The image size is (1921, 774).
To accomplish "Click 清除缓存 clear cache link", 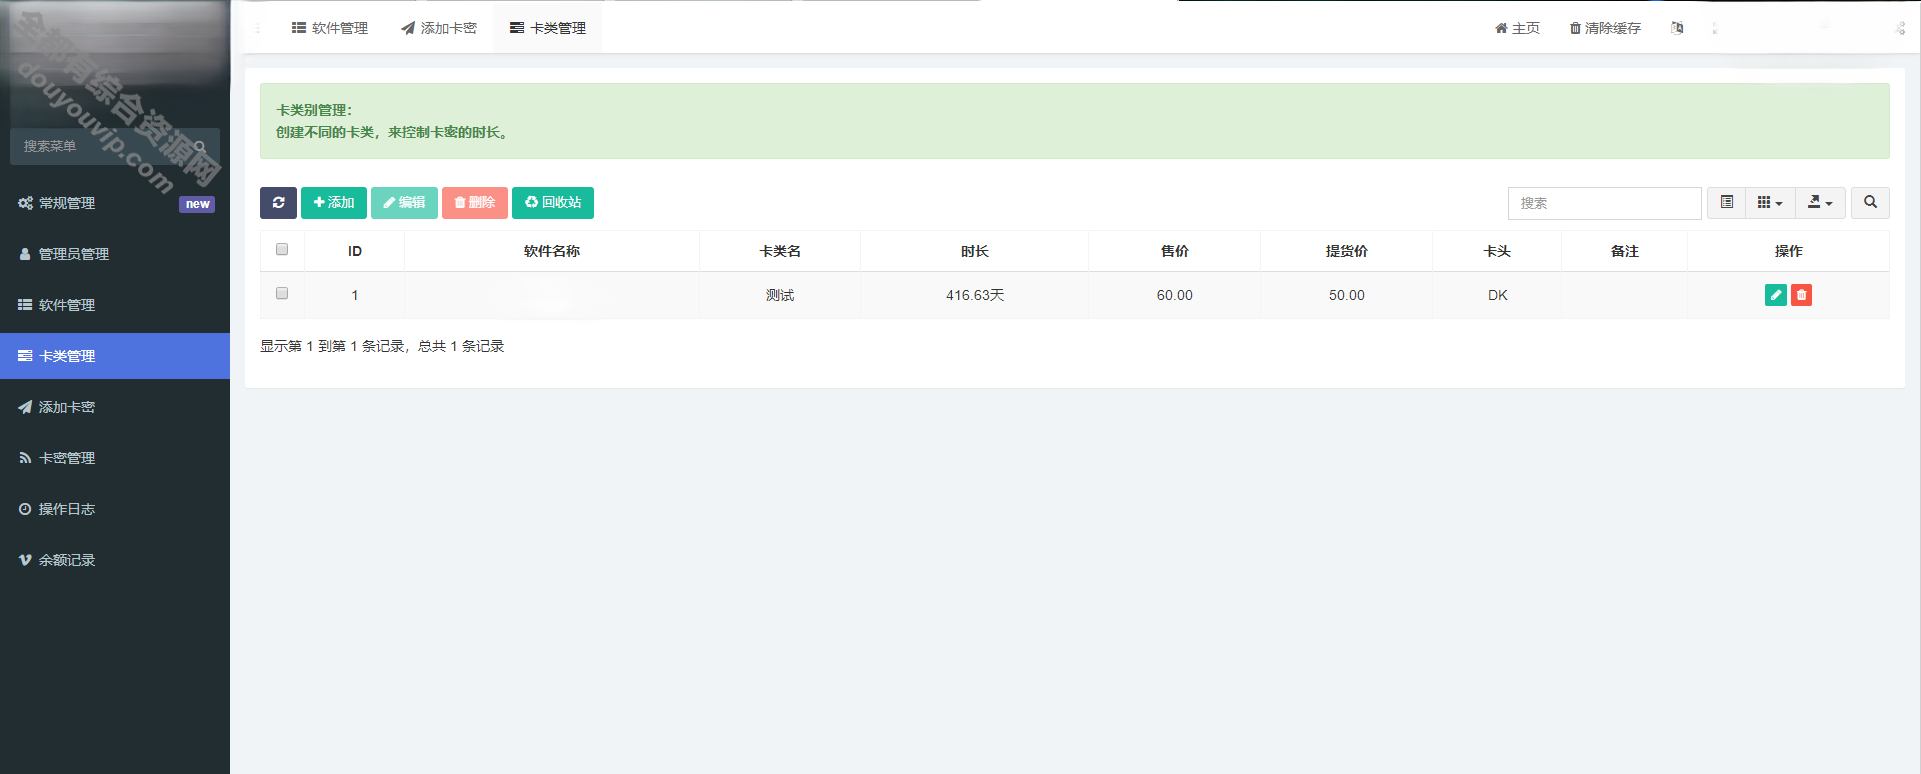I will tap(1605, 28).
